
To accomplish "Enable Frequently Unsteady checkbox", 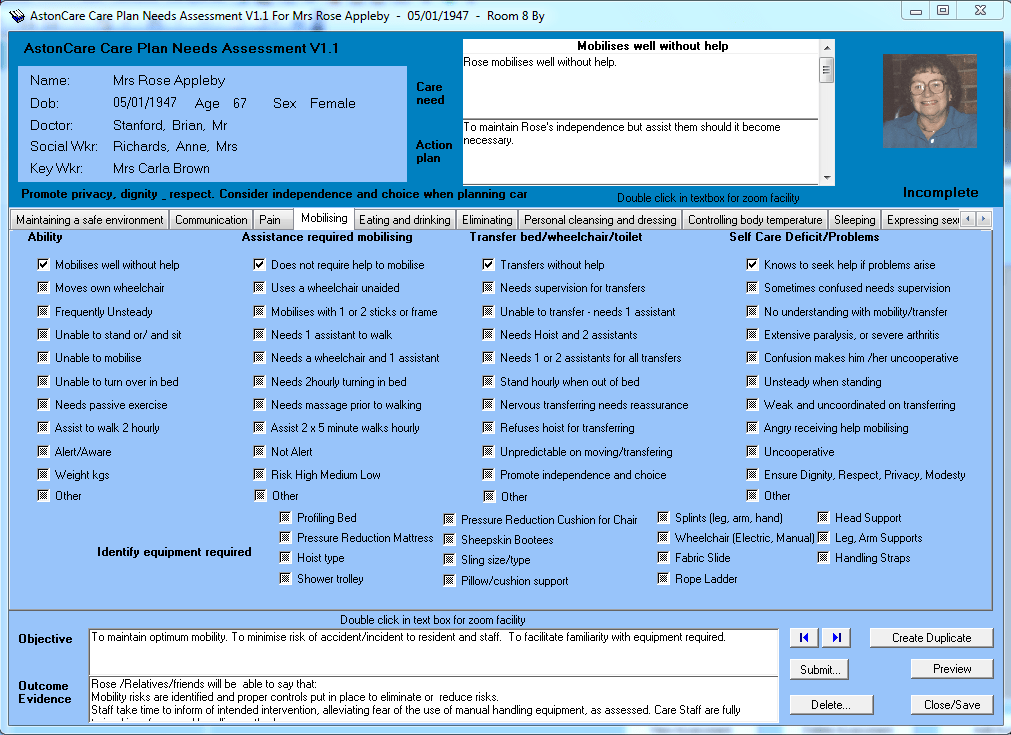I will (43, 311).
